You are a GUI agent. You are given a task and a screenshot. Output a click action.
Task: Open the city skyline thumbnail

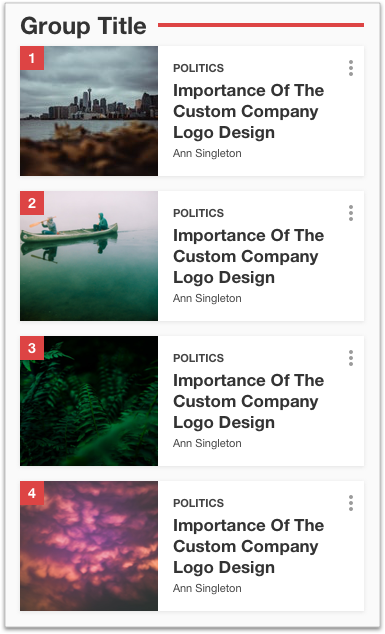point(89,111)
